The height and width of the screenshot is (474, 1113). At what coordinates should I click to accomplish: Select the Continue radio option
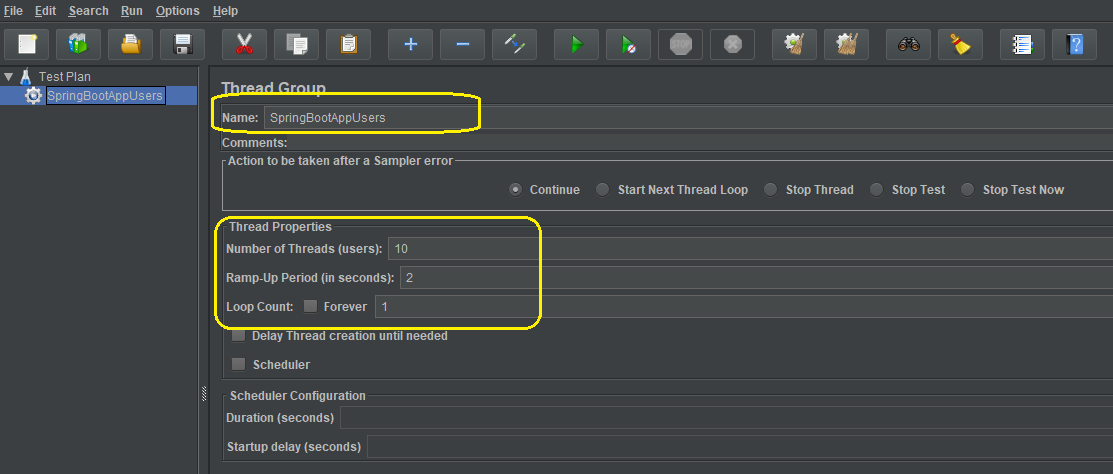coord(516,189)
